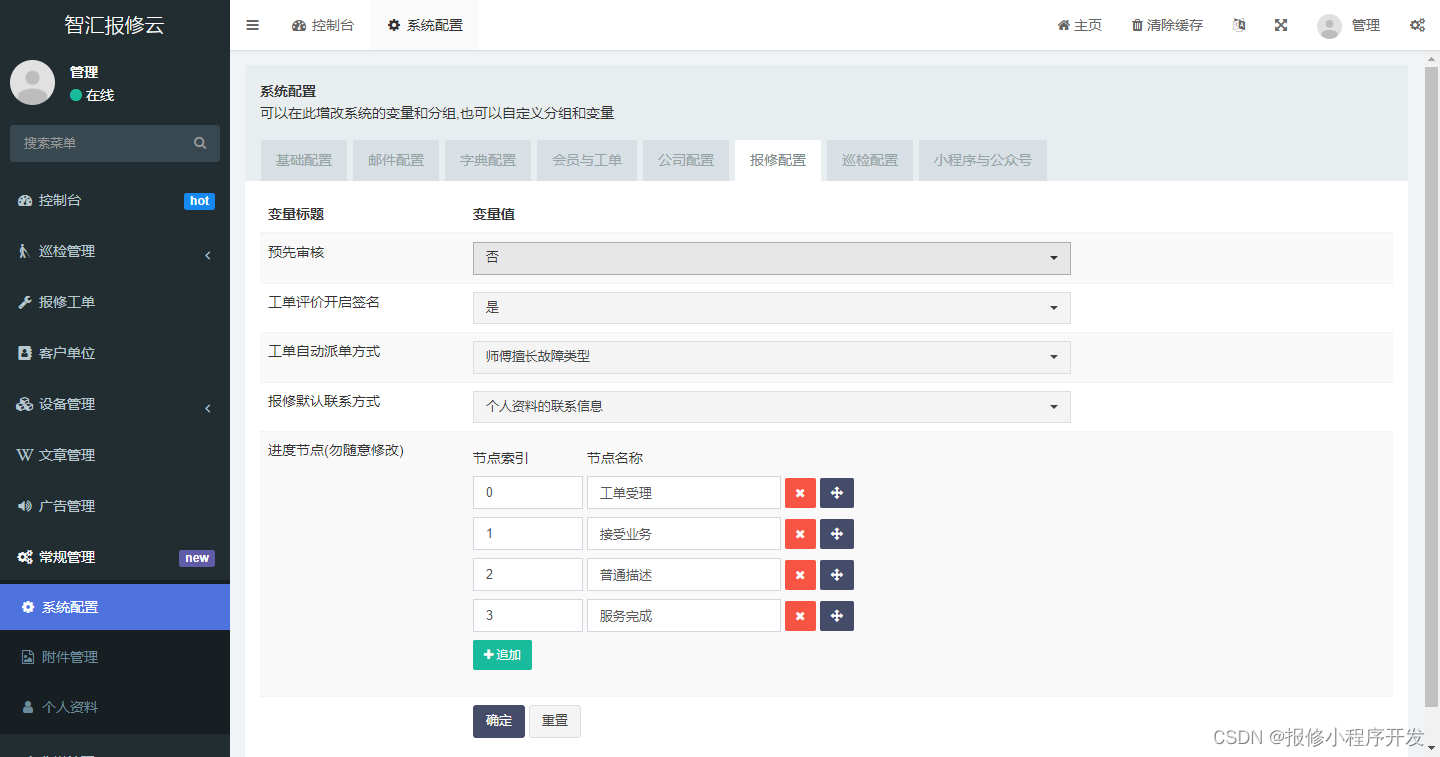Enter fullscreen with the expand icon
This screenshot has width=1440, height=757.
coord(1281,25)
